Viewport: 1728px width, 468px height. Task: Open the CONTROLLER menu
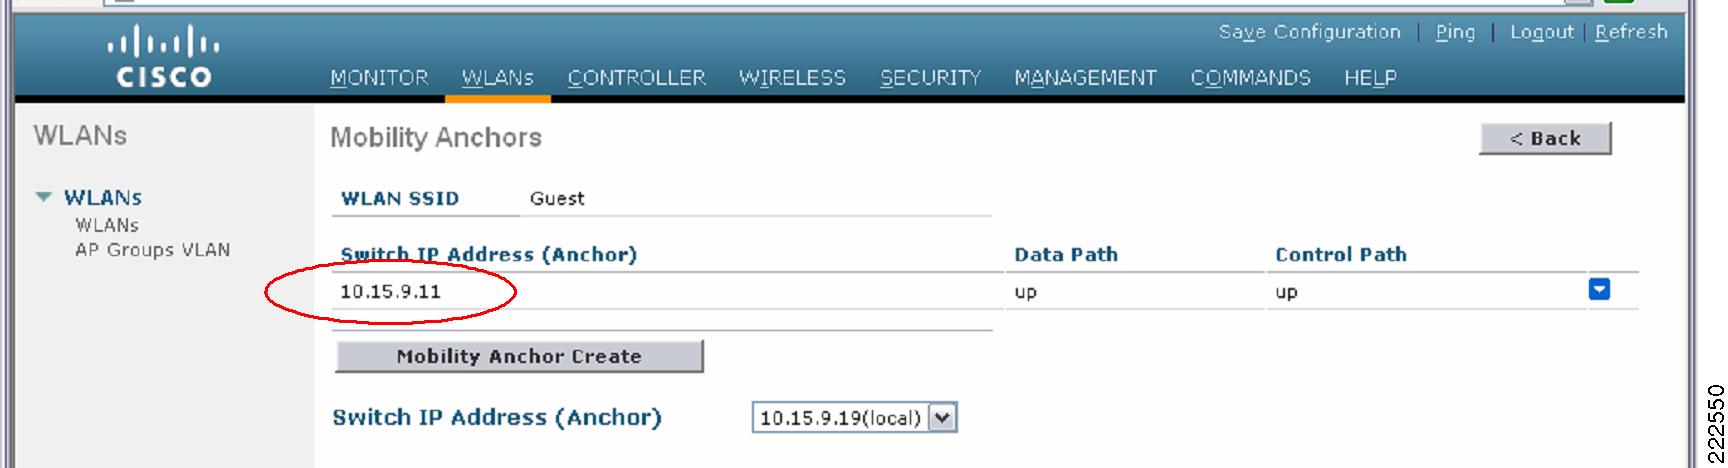(x=637, y=78)
